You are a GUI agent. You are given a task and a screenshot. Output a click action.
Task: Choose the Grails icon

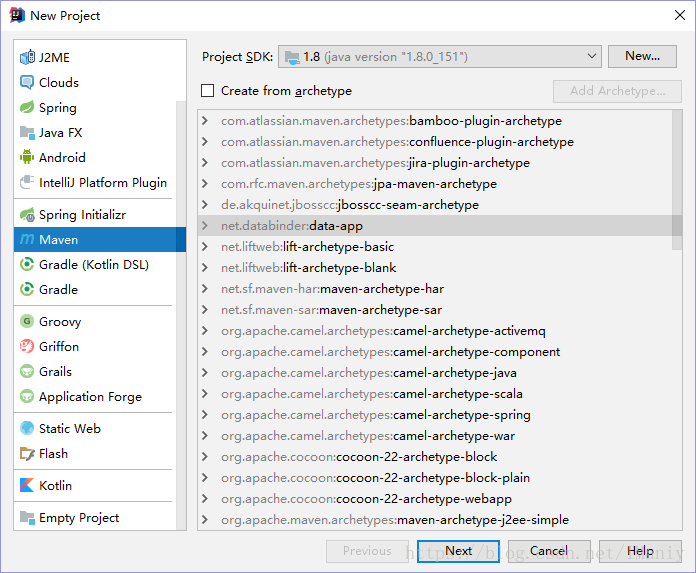point(27,371)
